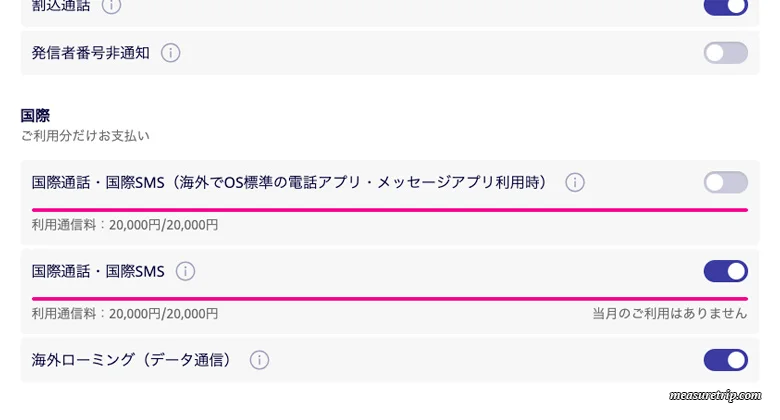The height and width of the screenshot is (420, 780).
Task: Disable the second 国際通話・国際SMS switch
Action: pyautogui.click(x=726, y=271)
